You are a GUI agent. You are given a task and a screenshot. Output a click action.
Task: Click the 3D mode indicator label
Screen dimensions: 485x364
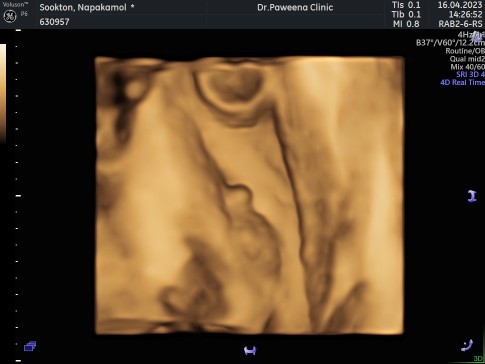479,359
